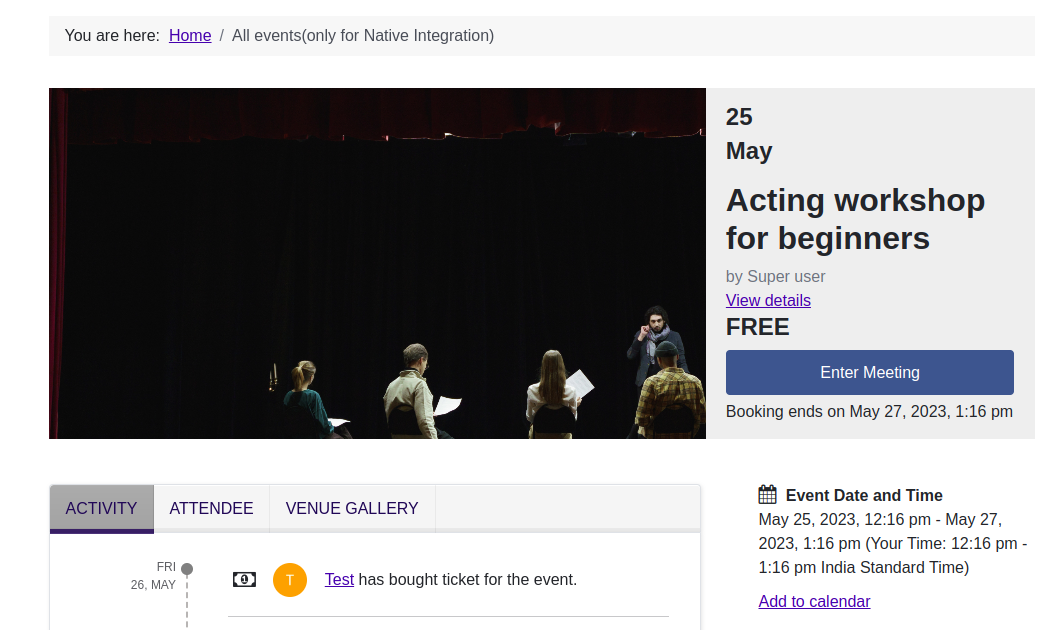Select the Venue Gallery tab
The height and width of the screenshot is (630, 1049).
pos(352,508)
